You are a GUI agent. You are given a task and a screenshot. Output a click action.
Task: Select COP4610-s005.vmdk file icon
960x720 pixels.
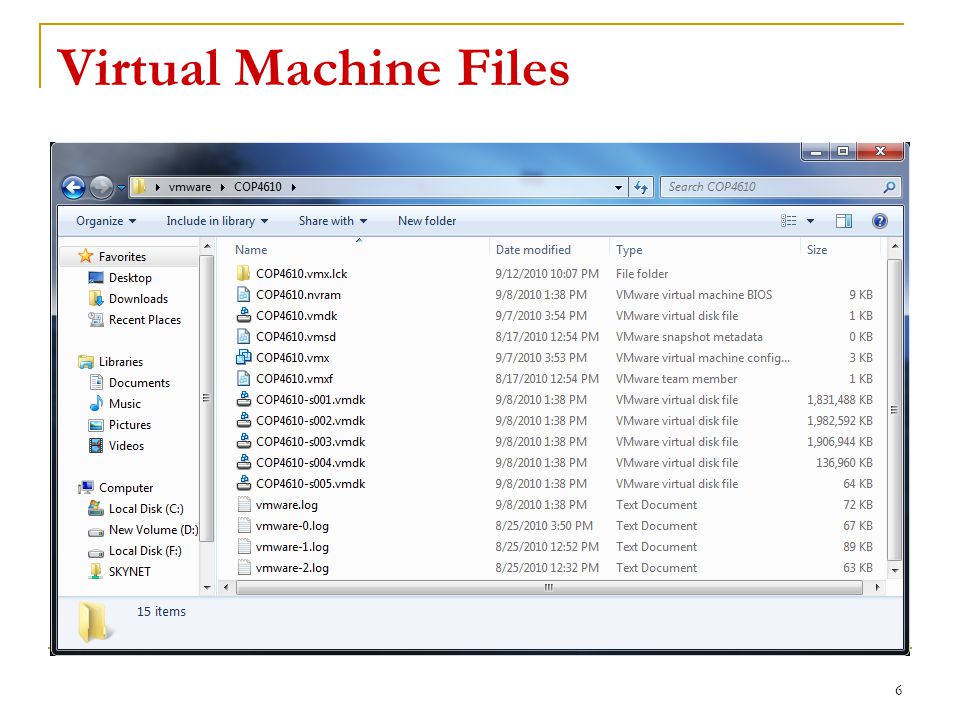pos(244,483)
